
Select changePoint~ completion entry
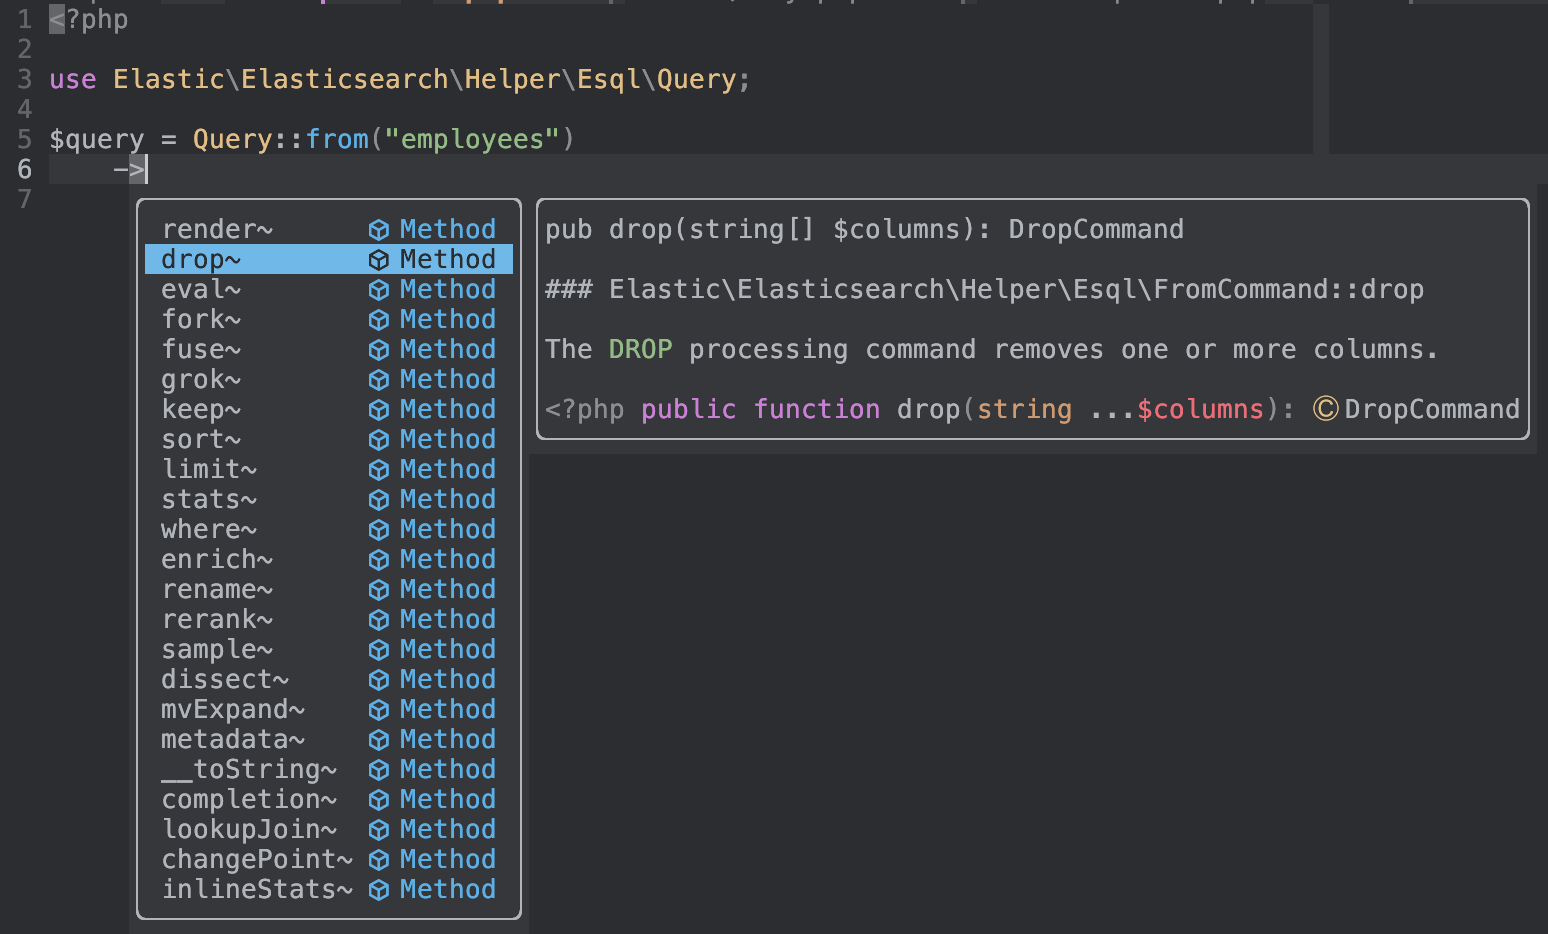tap(255, 859)
